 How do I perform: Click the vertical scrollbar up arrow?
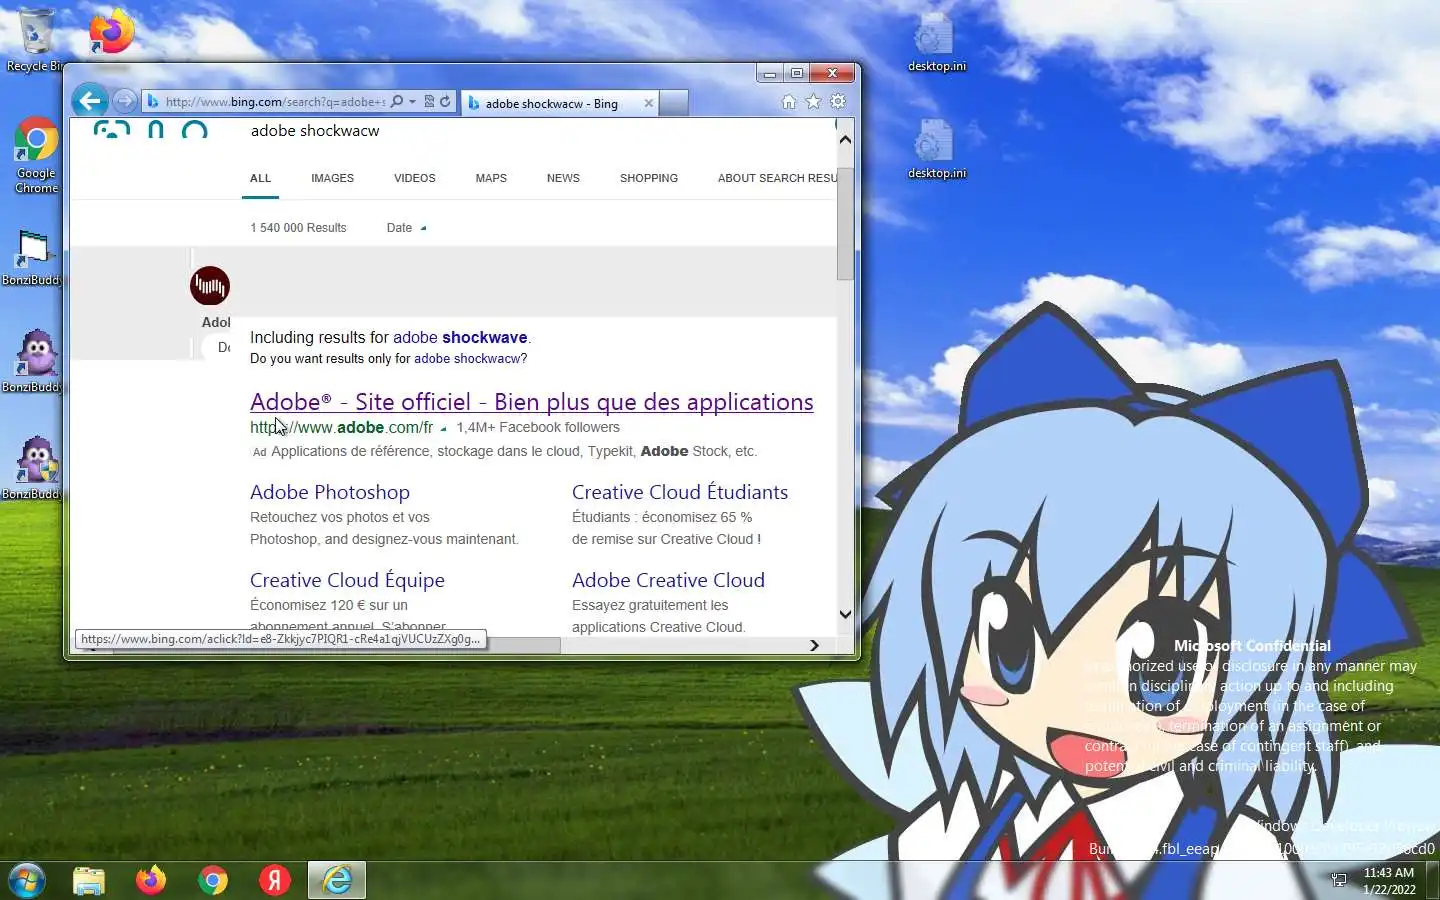pos(845,139)
